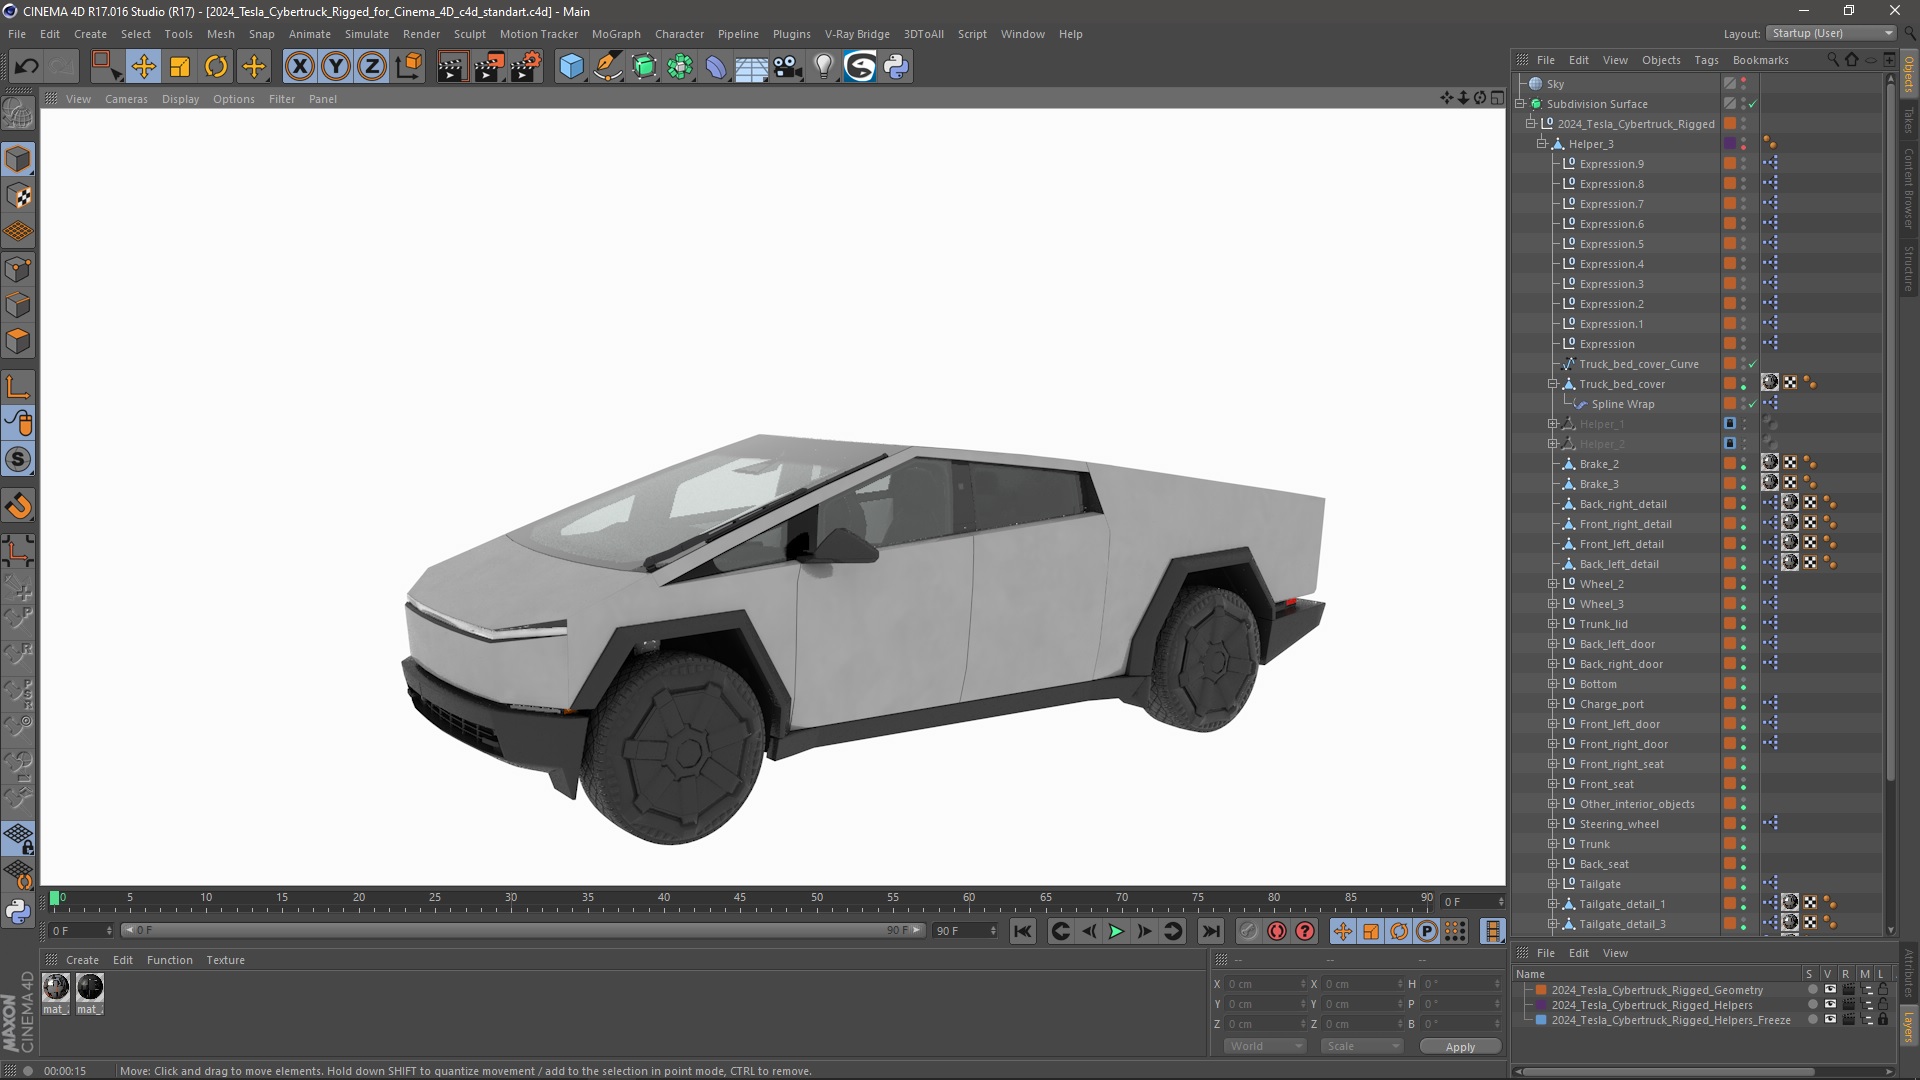Click Render View clapperboard icon

(x=452, y=67)
